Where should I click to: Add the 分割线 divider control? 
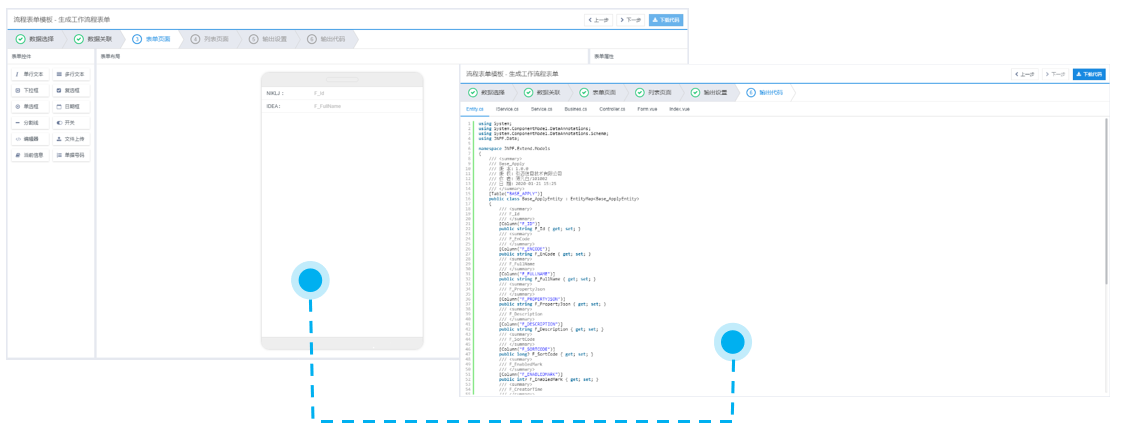[x=29, y=122]
